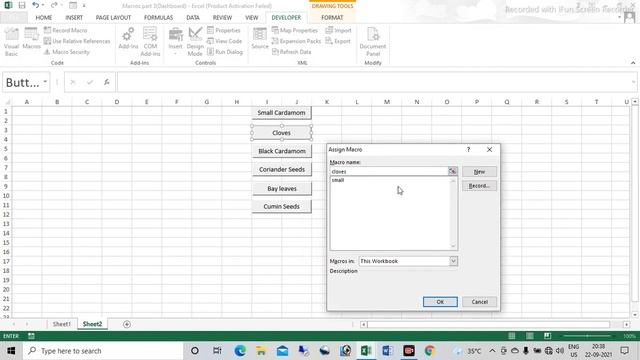640x360 pixels.
Task: Click the Insert Function fx icon
Action: (x=107, y=82)
